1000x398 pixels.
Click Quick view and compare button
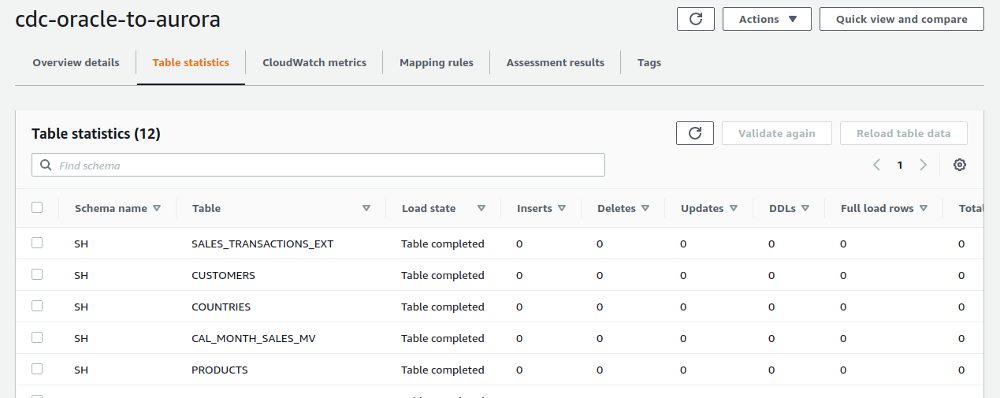click(902, 19)
